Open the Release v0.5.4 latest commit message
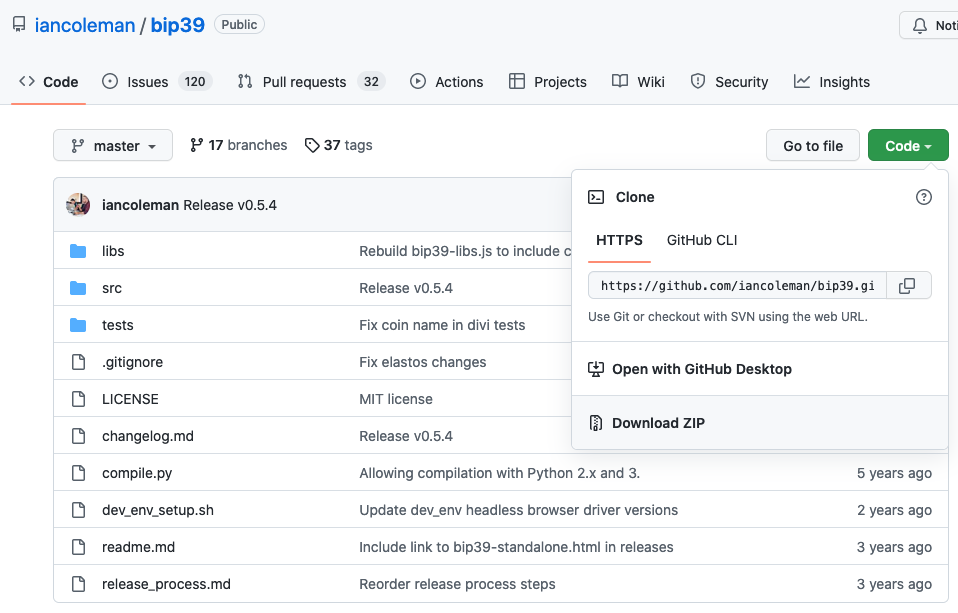Screen dimensions: 958x613 230,205
